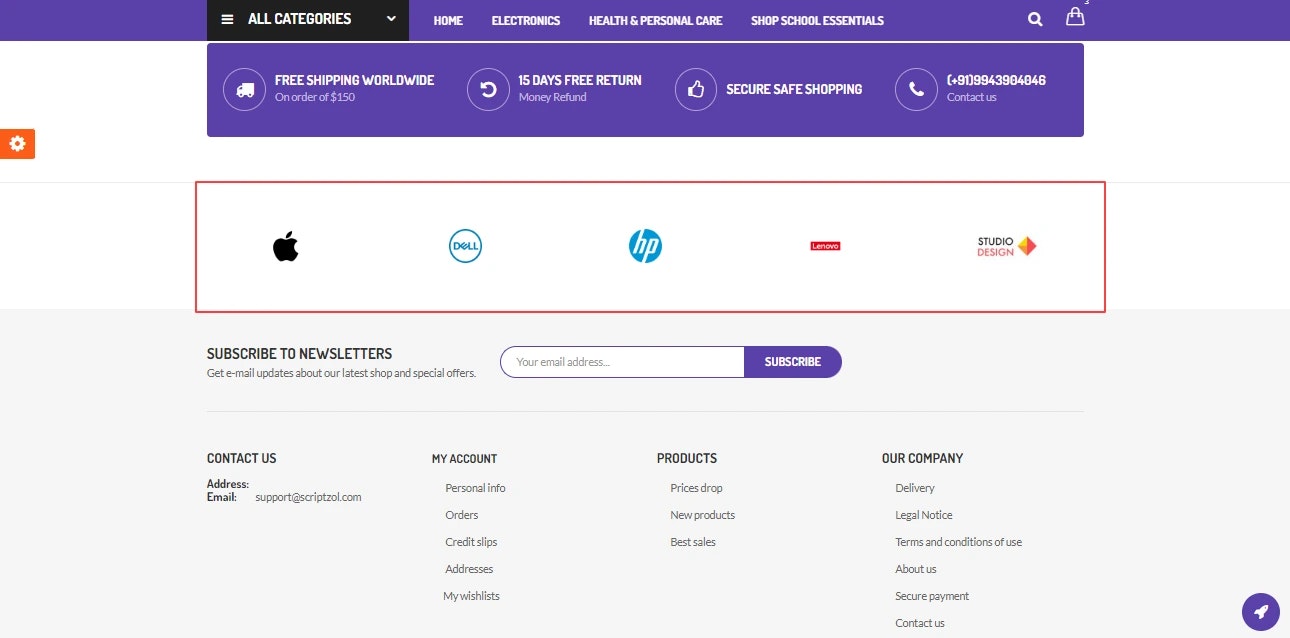Click the 'On order of $150' text
The height and width of the screenshot is (638, 1290).
tap(315, 97)
